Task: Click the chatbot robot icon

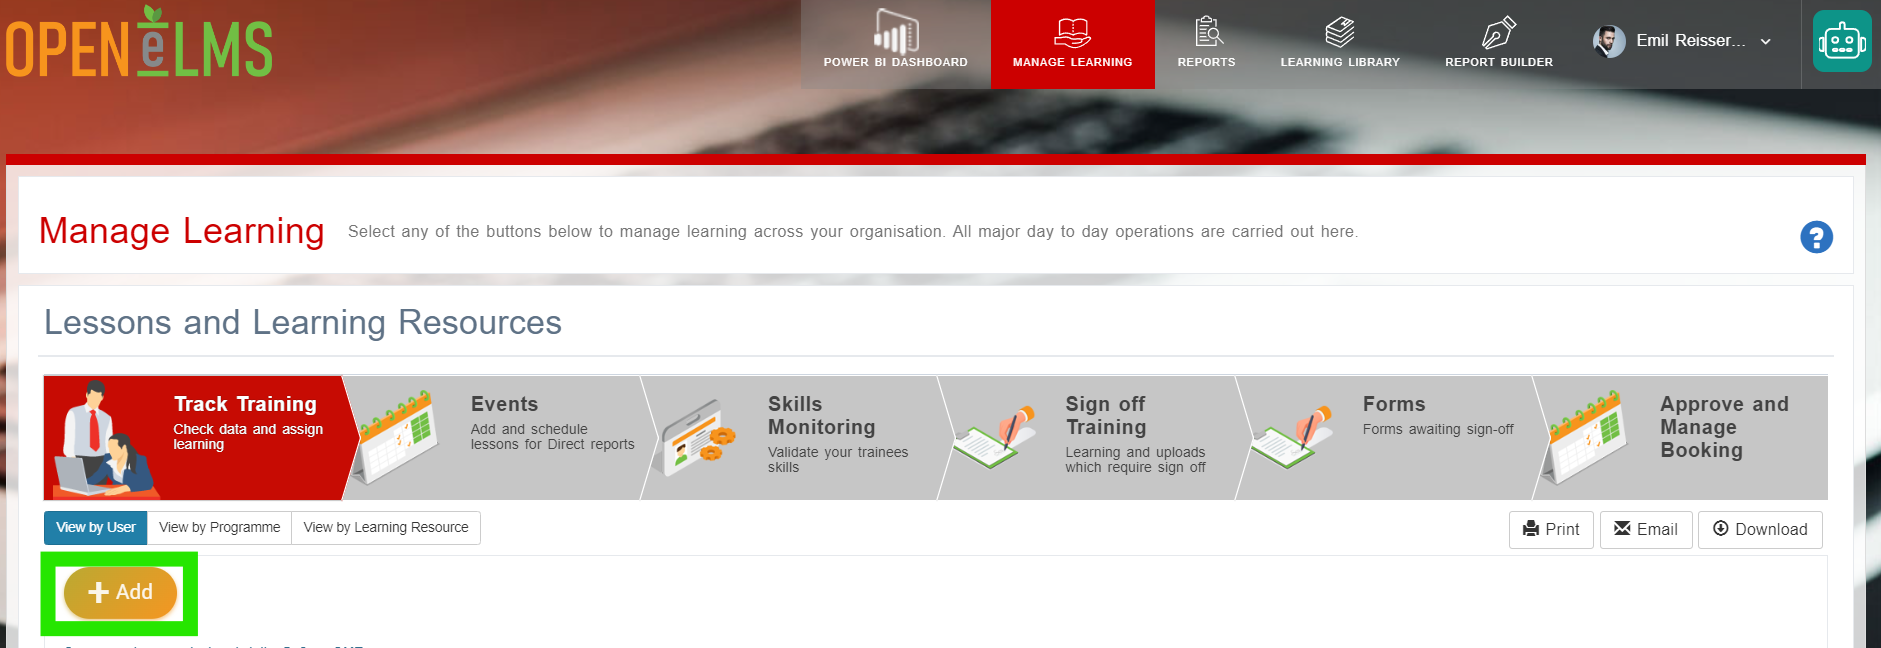Action: tap(1842, 41)
